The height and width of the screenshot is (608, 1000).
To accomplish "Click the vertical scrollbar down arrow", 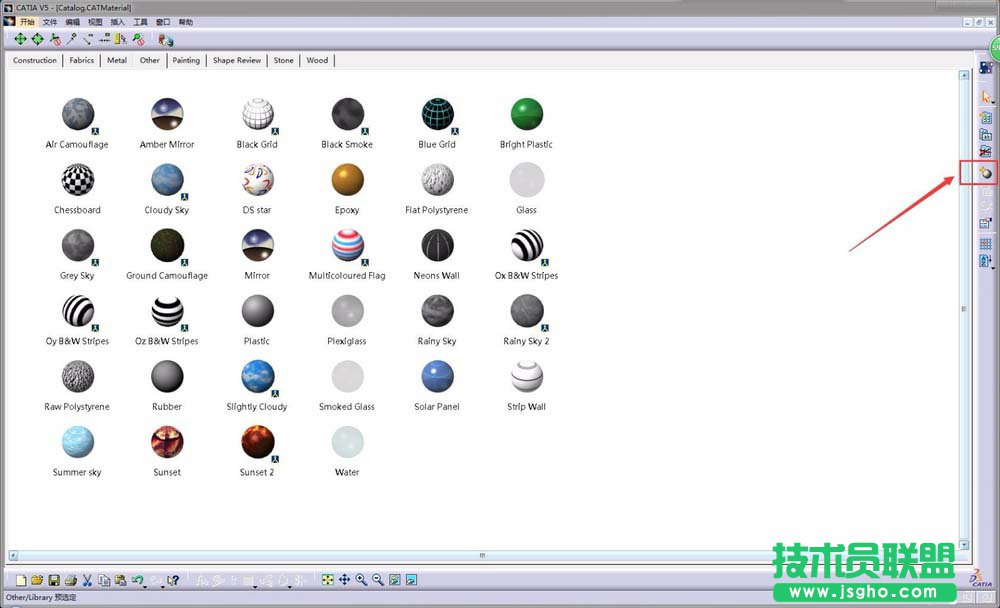I will pos(964,545).
